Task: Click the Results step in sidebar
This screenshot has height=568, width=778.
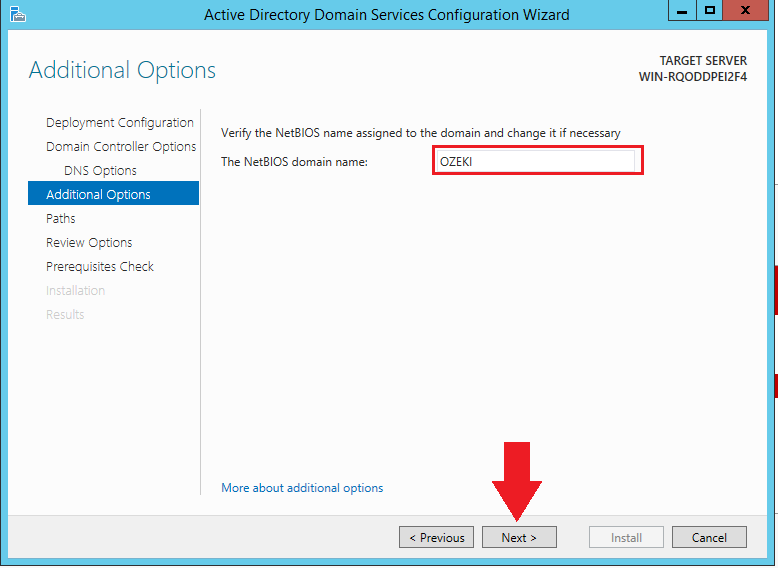Action: [65, 315]
